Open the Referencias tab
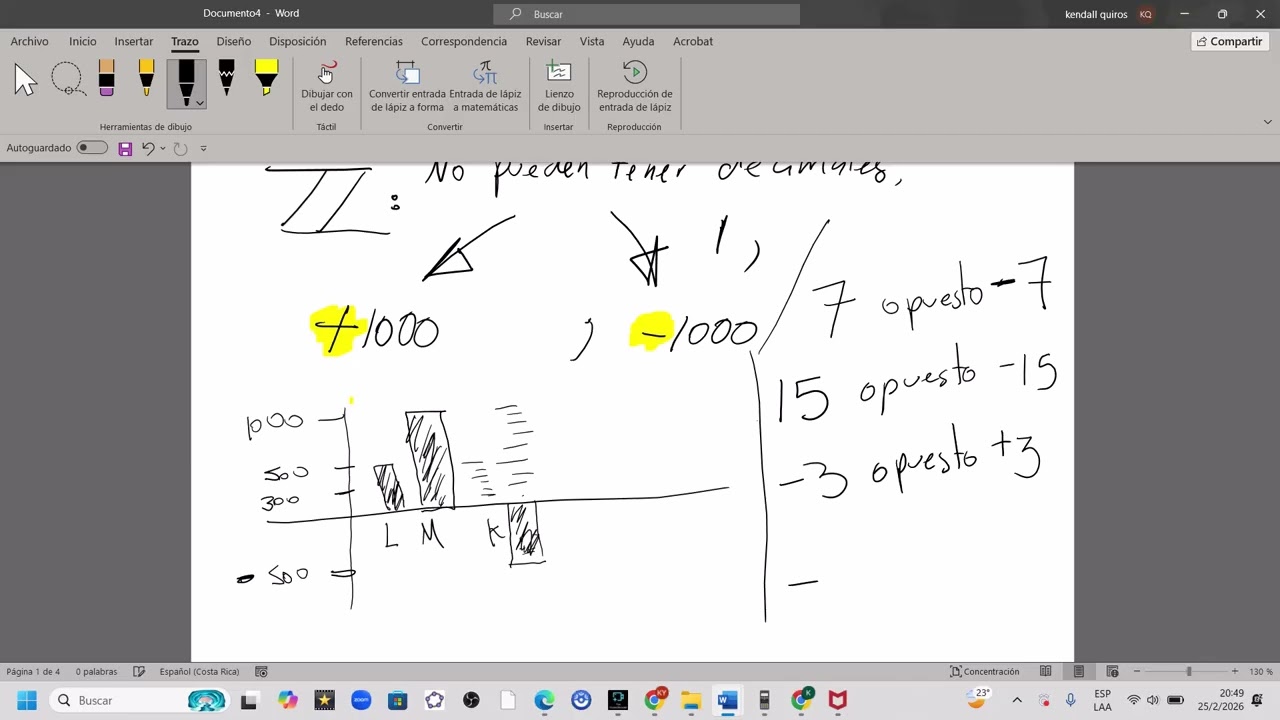The image size is (1280, 720). (374, 41)
